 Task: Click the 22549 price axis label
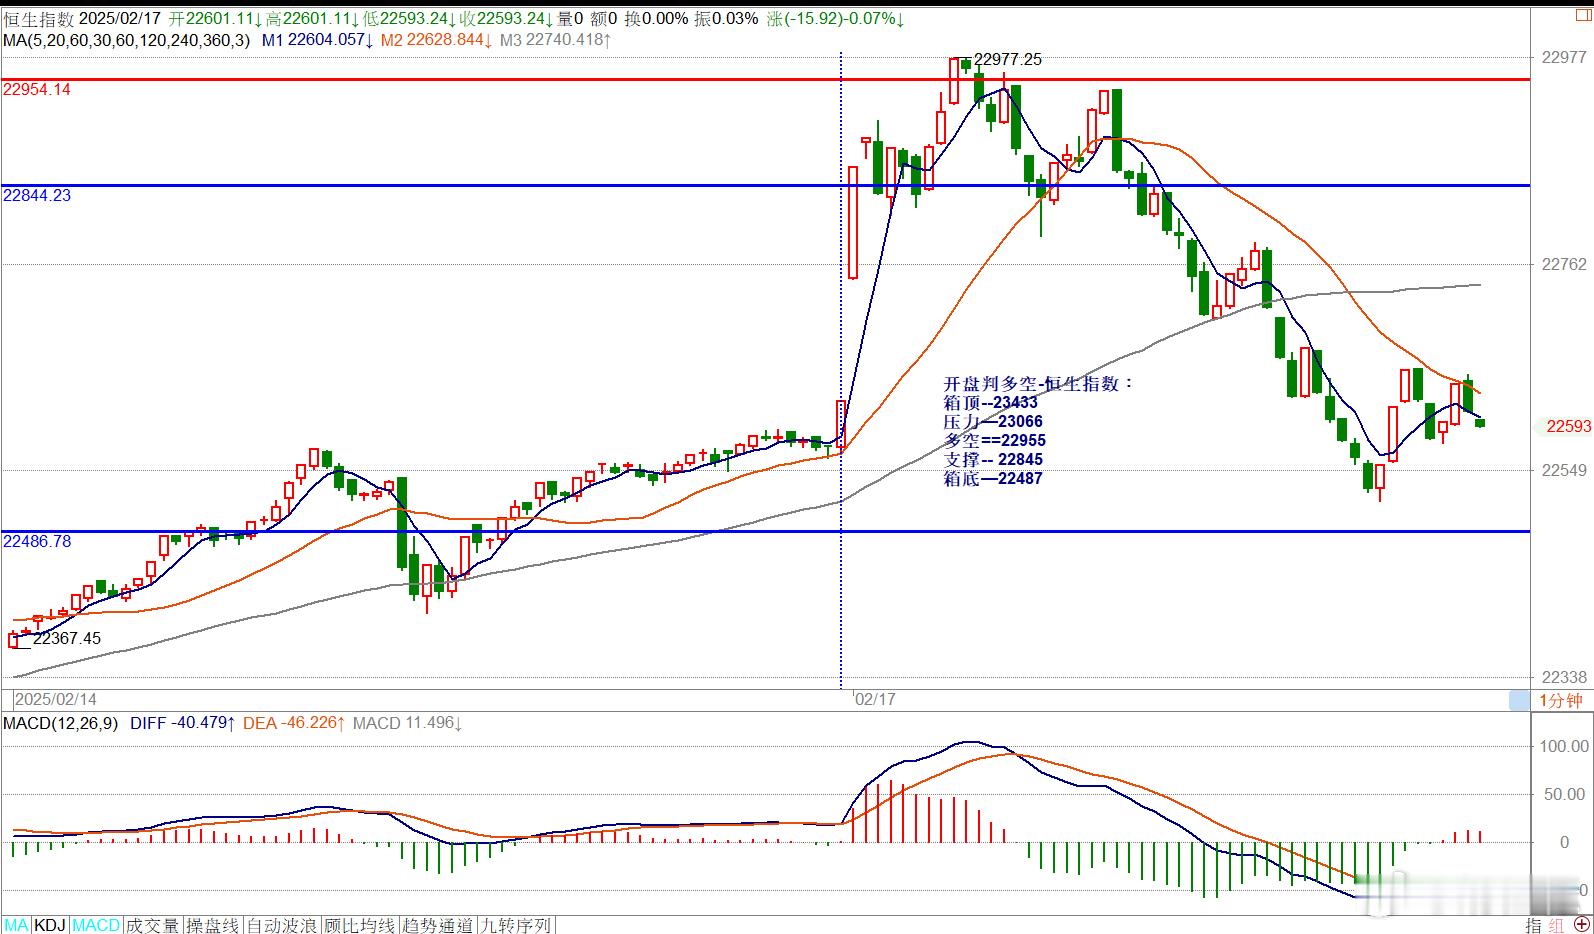point(1564,470)
